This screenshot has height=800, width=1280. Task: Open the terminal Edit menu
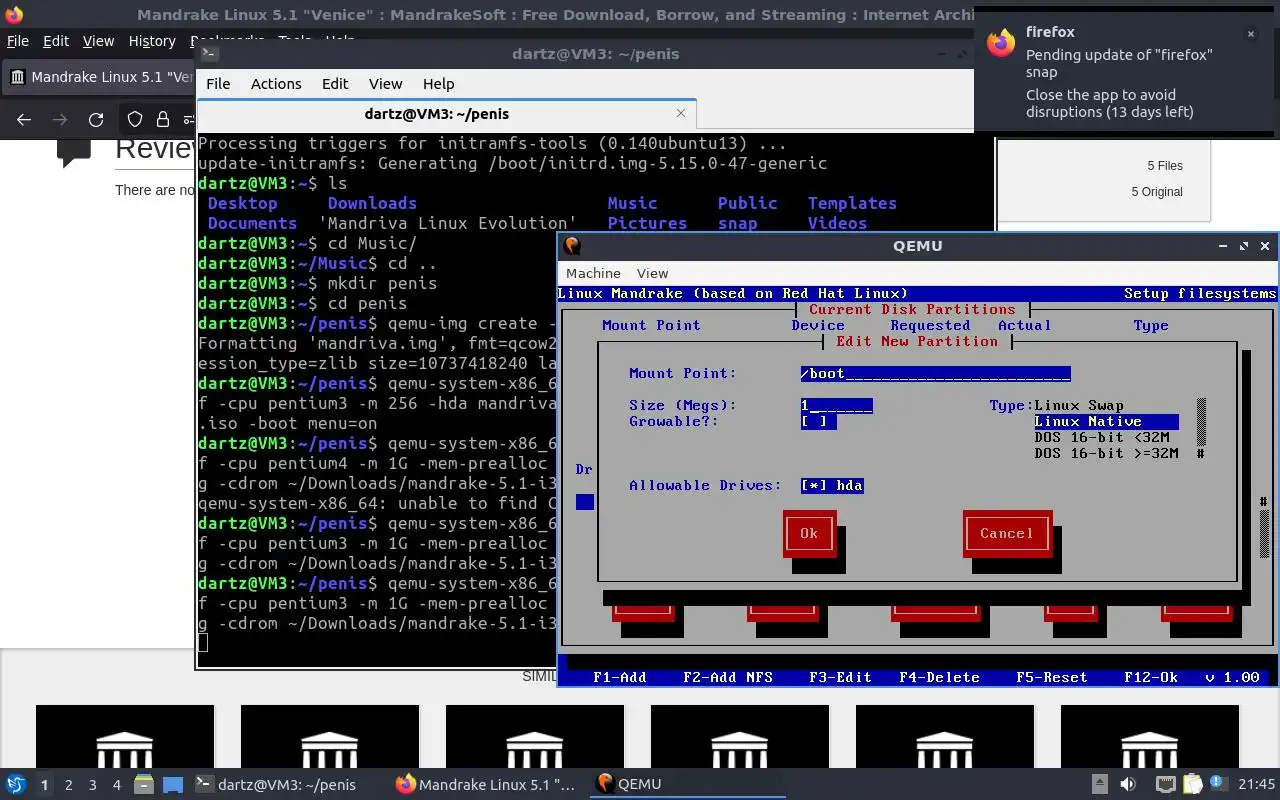click(x=335, y=84)
